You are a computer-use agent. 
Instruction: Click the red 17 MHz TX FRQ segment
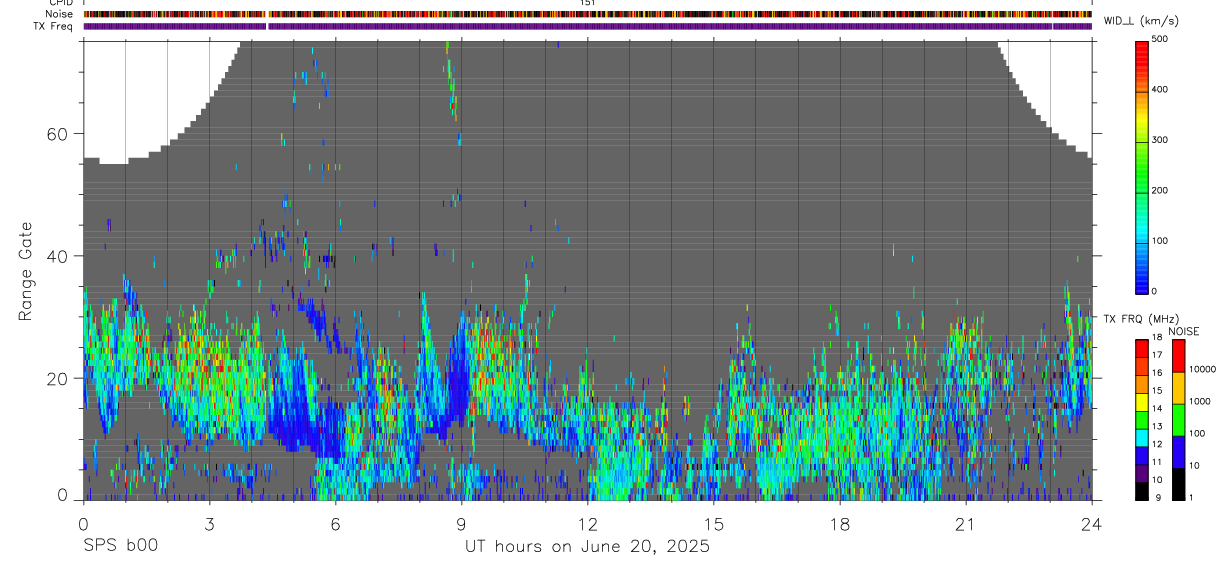1142,349
